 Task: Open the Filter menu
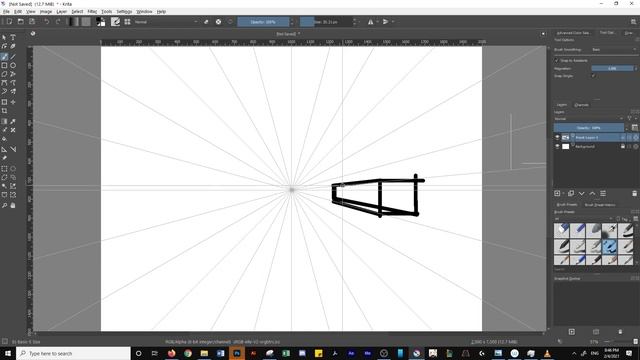click(x=92, y=11)
